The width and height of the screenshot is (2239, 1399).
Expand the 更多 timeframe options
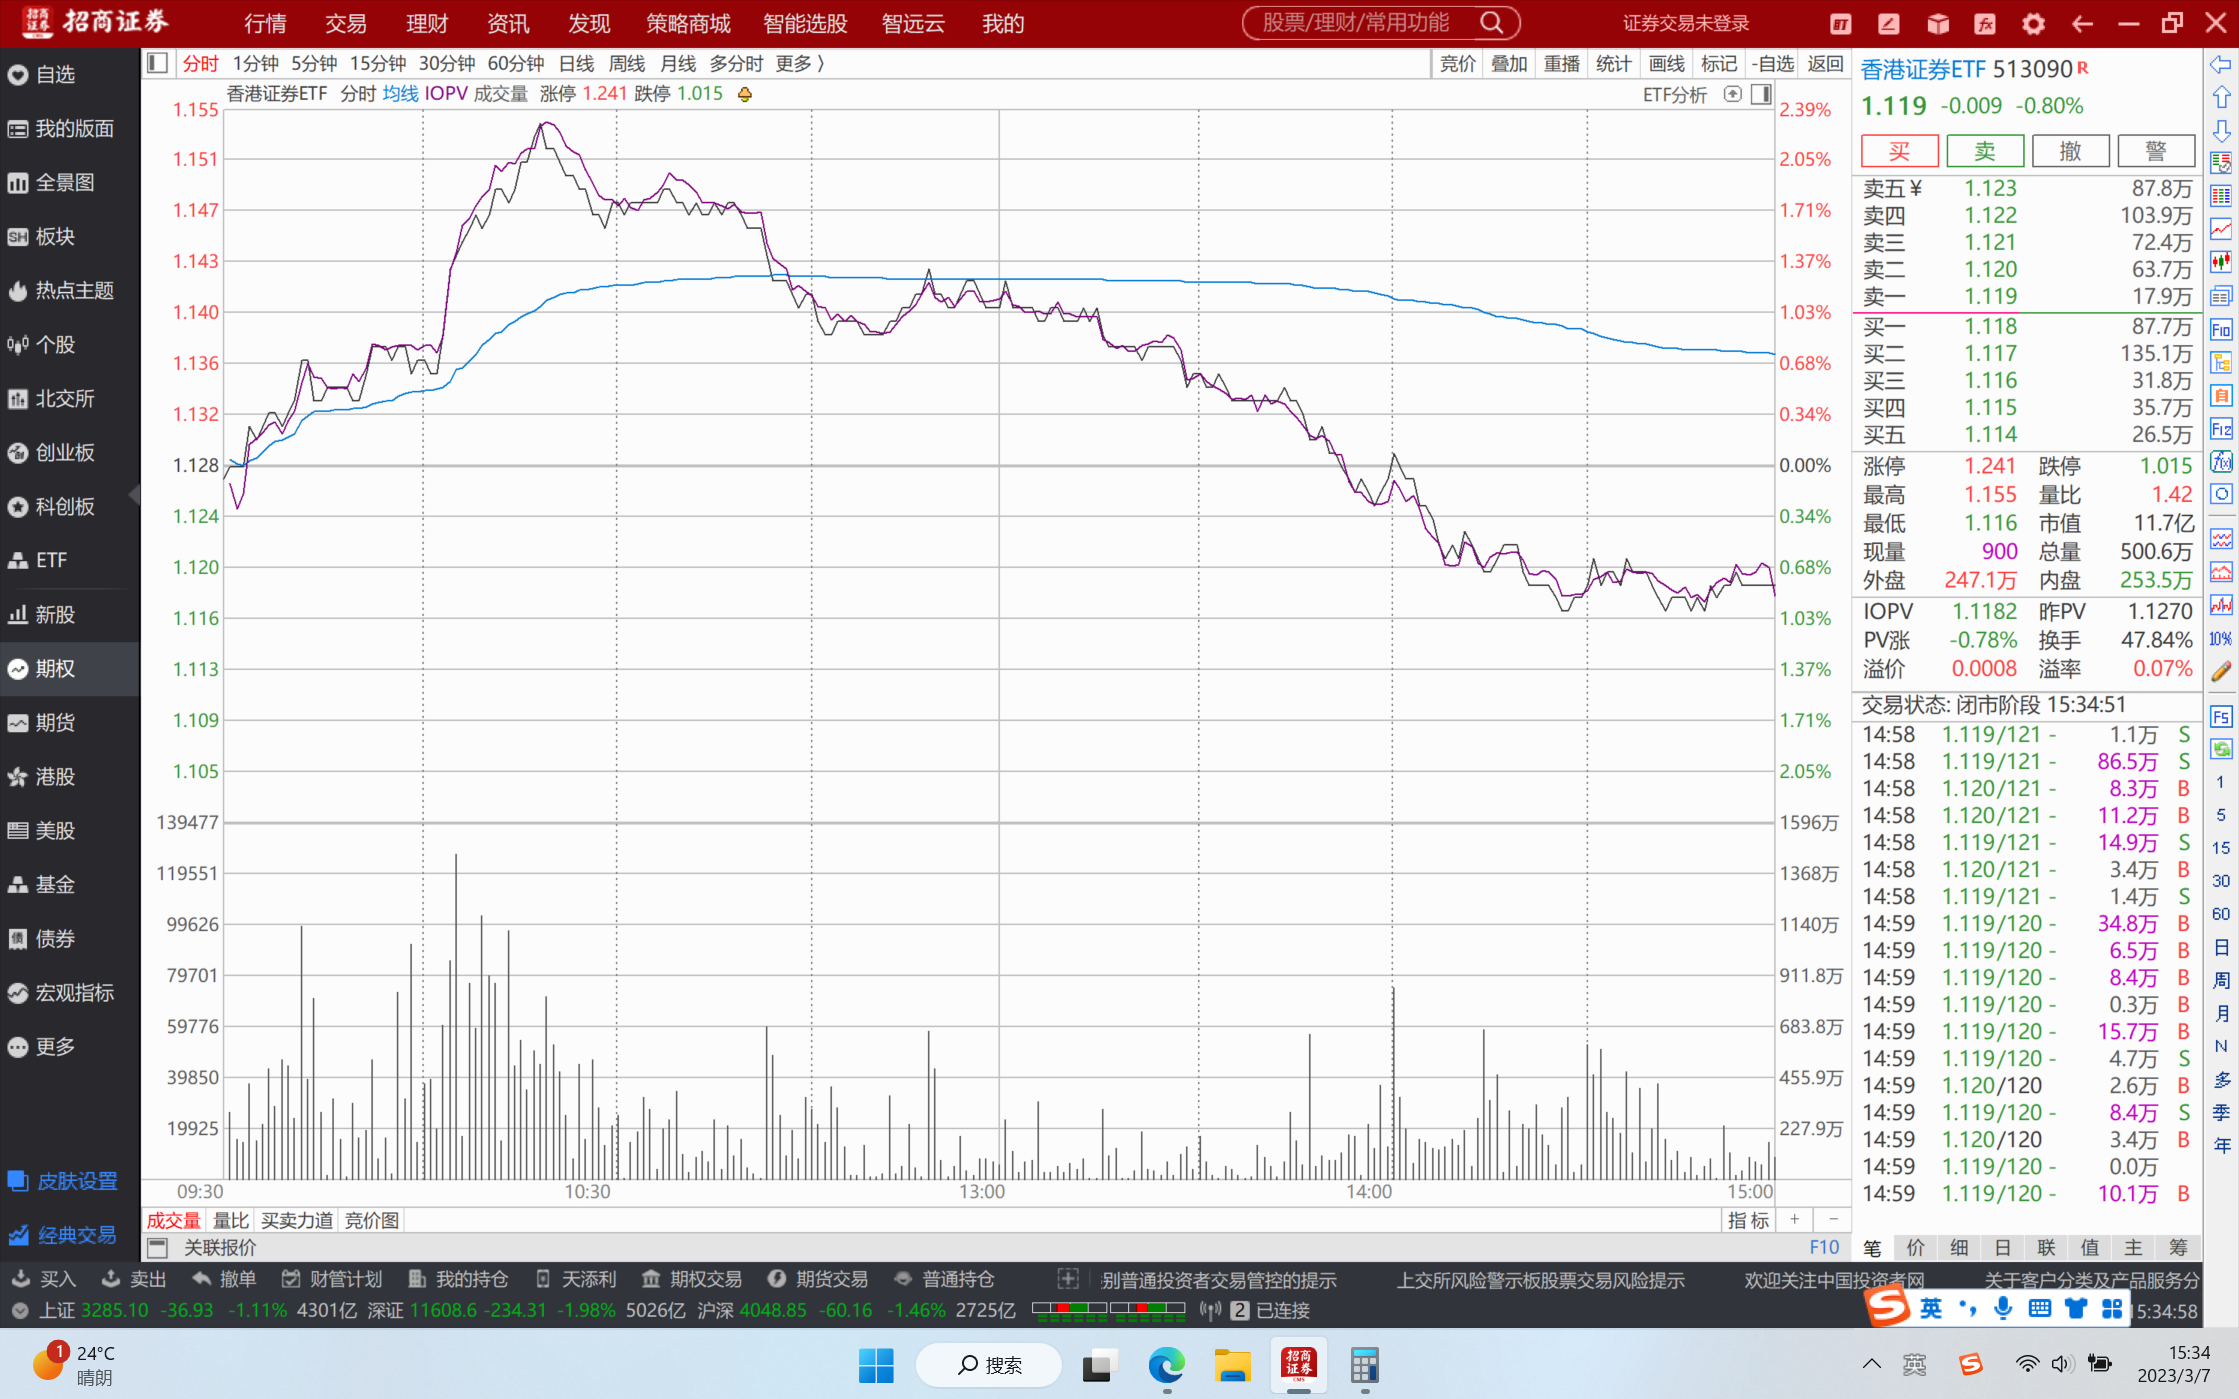(x=800, y=64)
